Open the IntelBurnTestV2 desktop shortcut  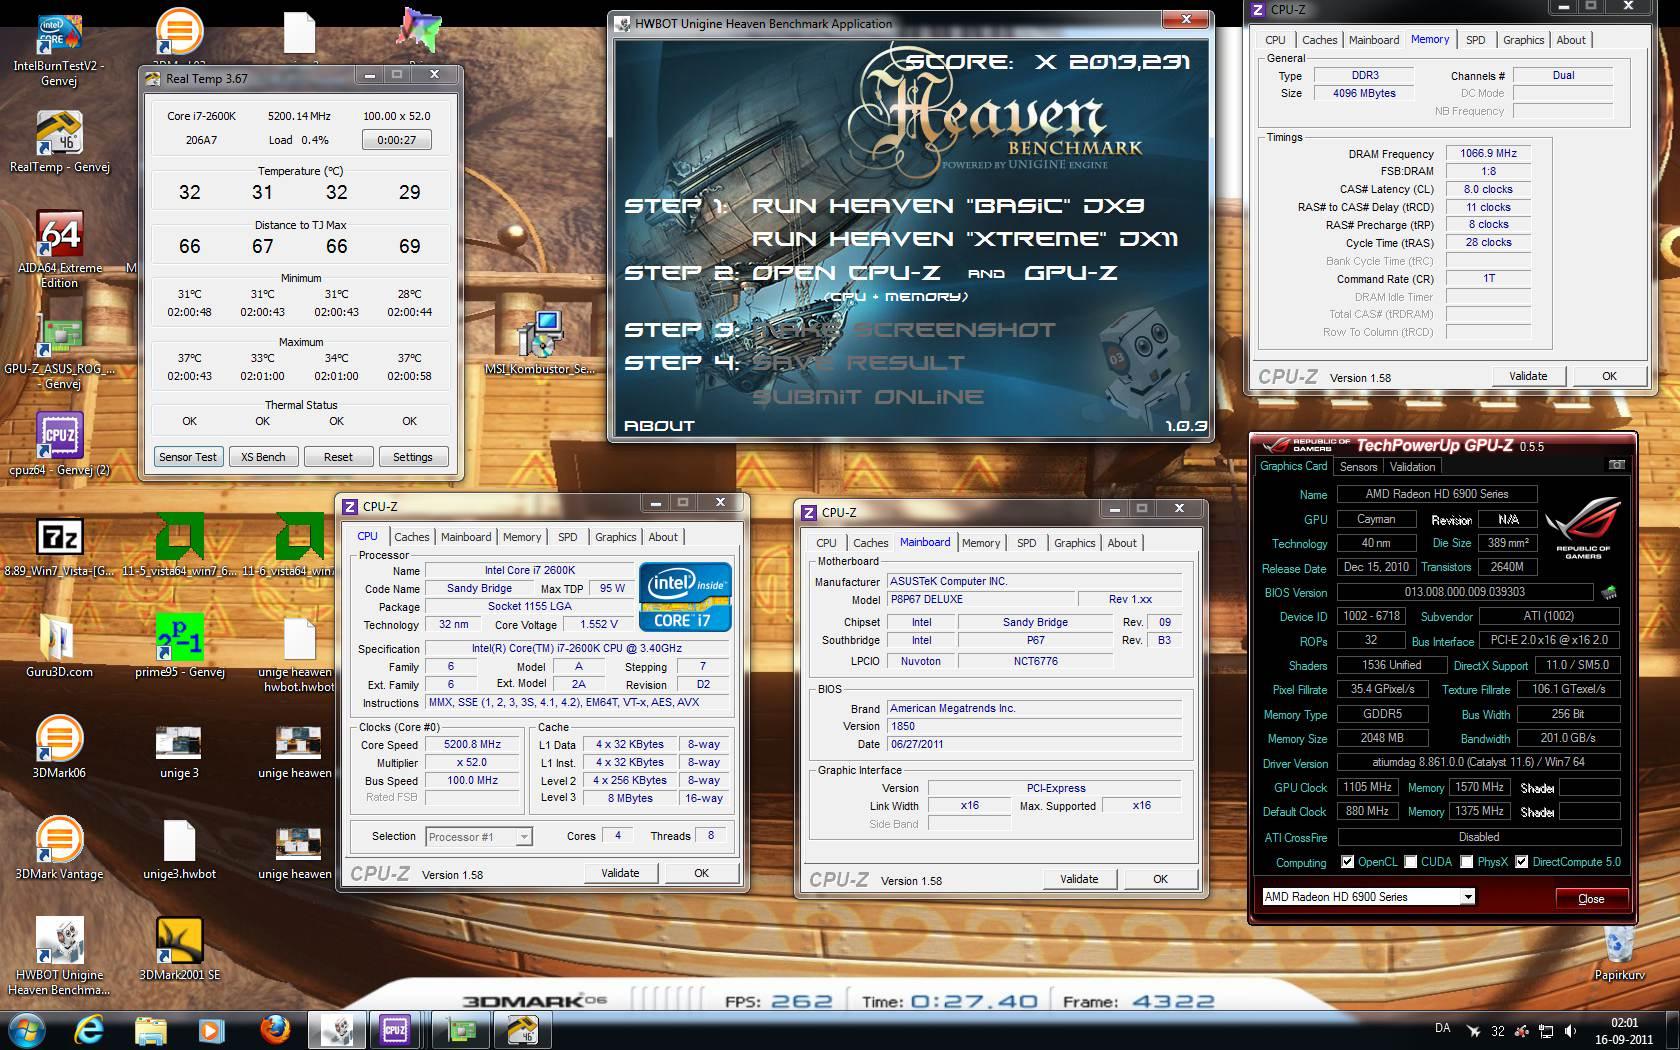pos(59,50)
